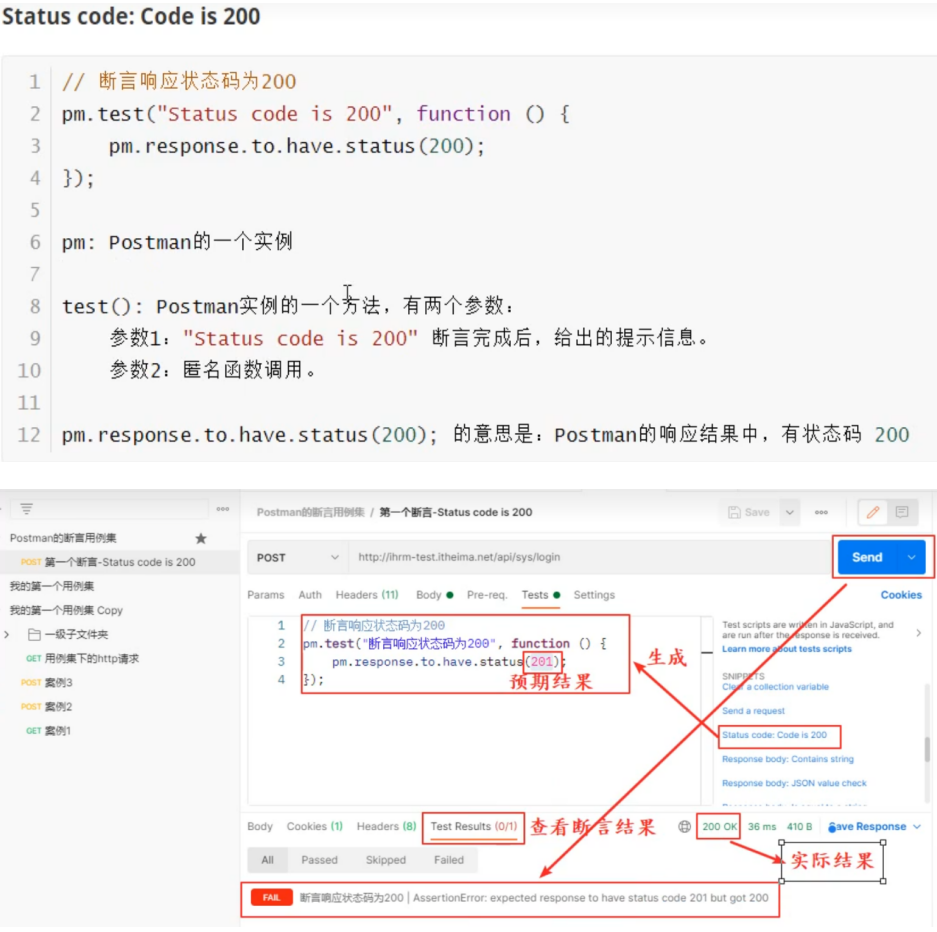Select the Tests tab
Viewport: 937px width, 932px height.
click(540, 595)
